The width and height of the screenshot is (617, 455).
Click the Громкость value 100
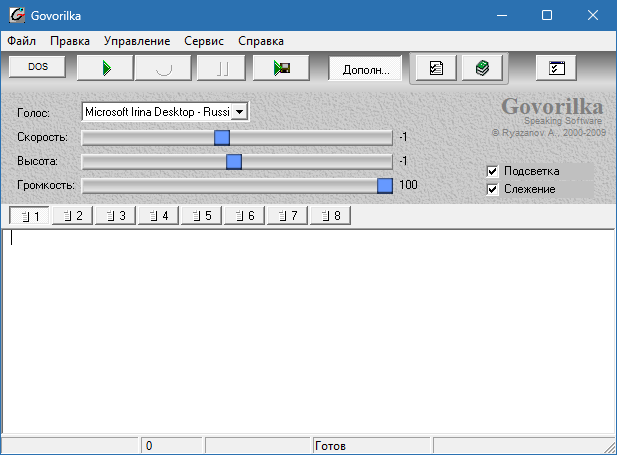(408, 185)
